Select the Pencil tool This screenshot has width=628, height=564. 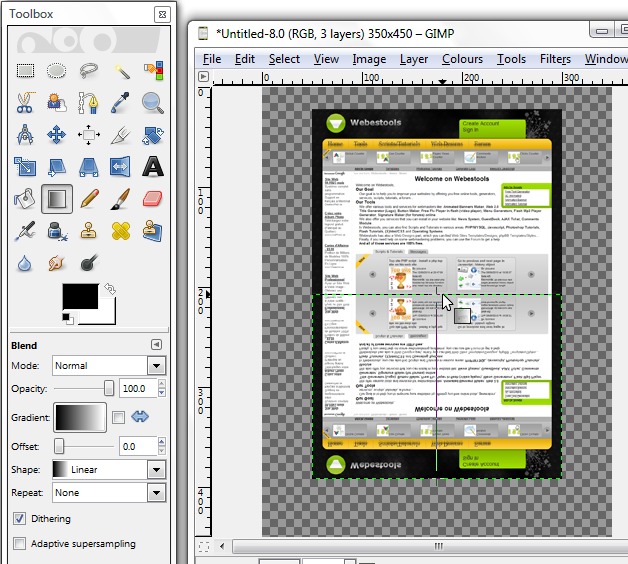tap(89, 199)
